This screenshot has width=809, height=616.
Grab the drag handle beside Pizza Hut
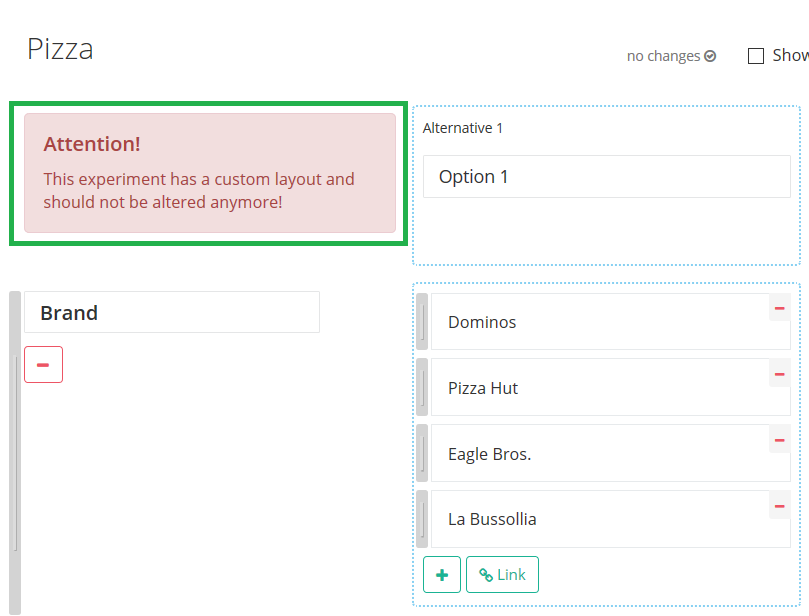[x=422, y=388]
